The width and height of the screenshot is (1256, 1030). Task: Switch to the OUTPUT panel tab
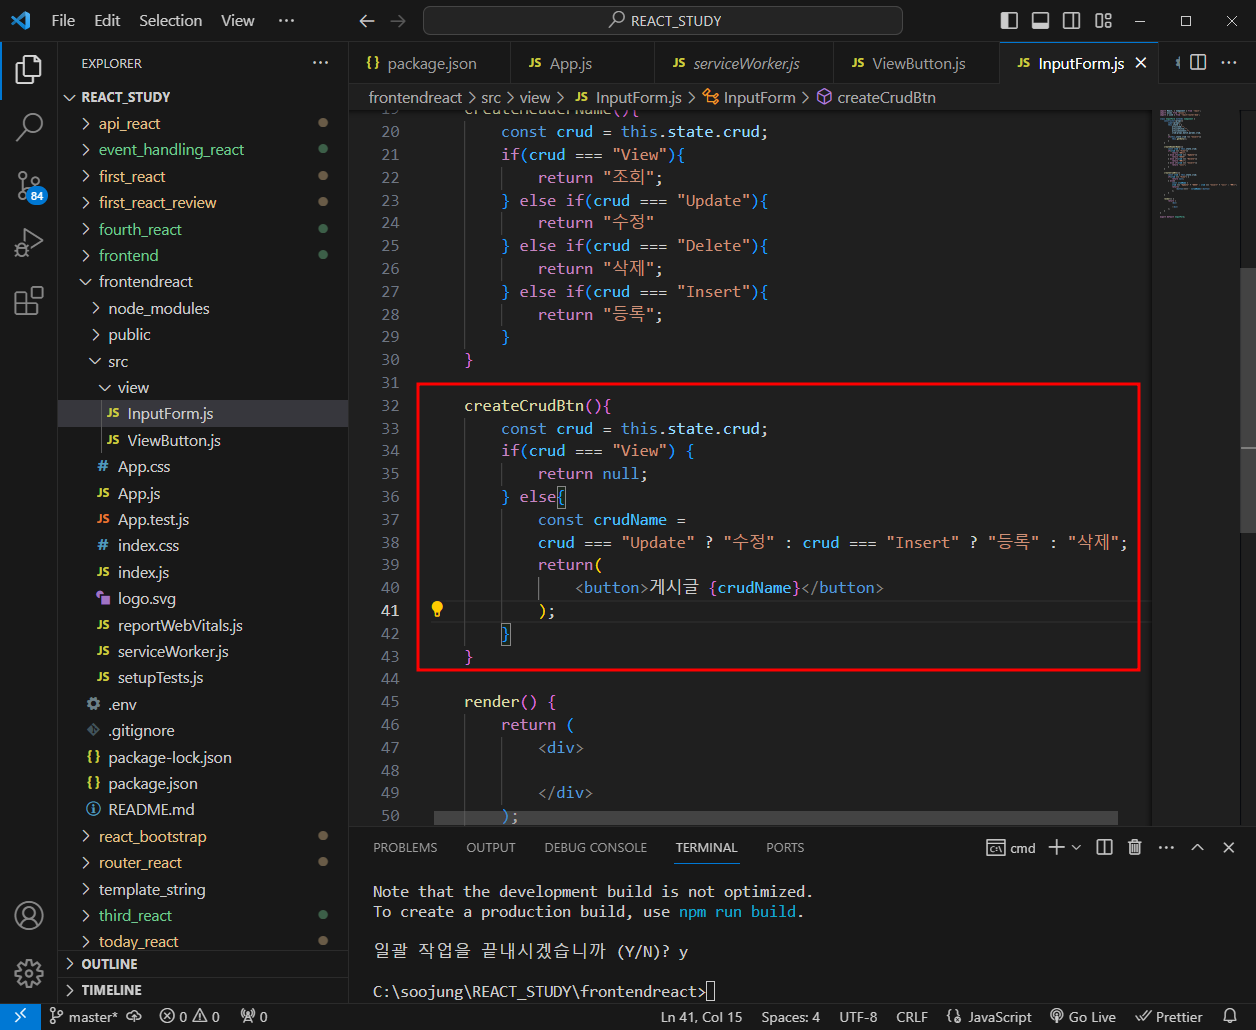(491, 847)
